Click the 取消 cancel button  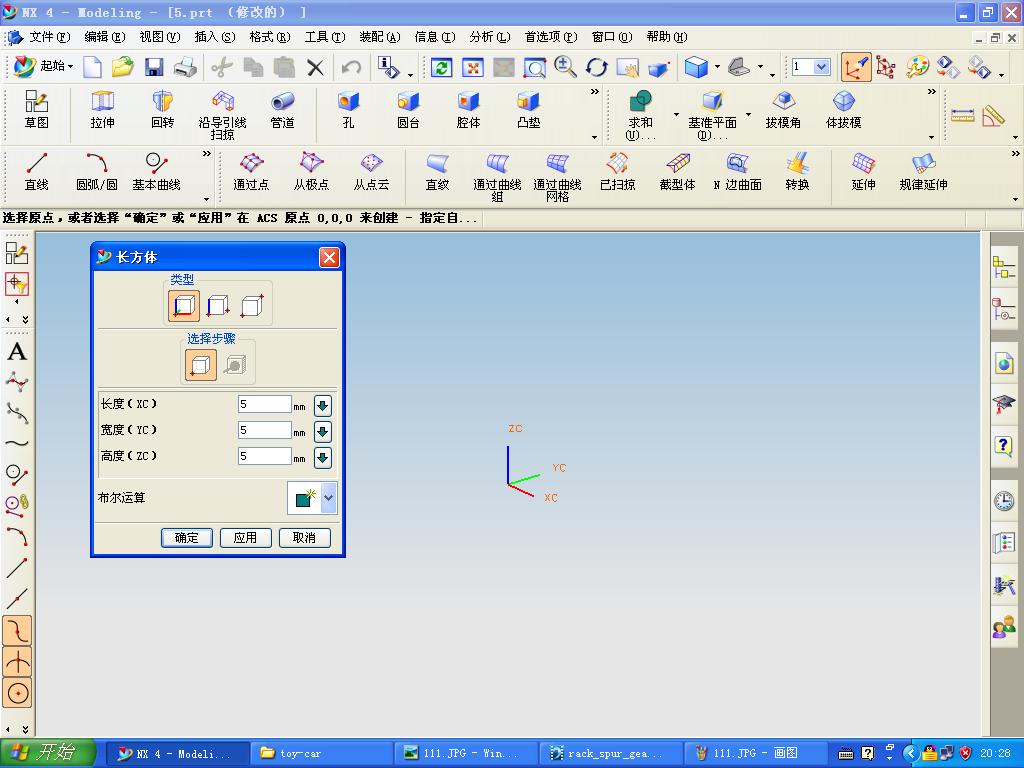point(304,537)
